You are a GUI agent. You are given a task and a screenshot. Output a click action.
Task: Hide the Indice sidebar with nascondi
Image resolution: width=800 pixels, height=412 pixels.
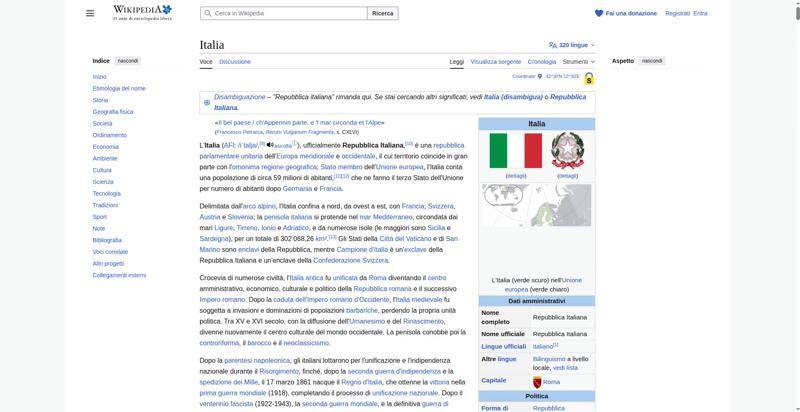pos(128,61)
